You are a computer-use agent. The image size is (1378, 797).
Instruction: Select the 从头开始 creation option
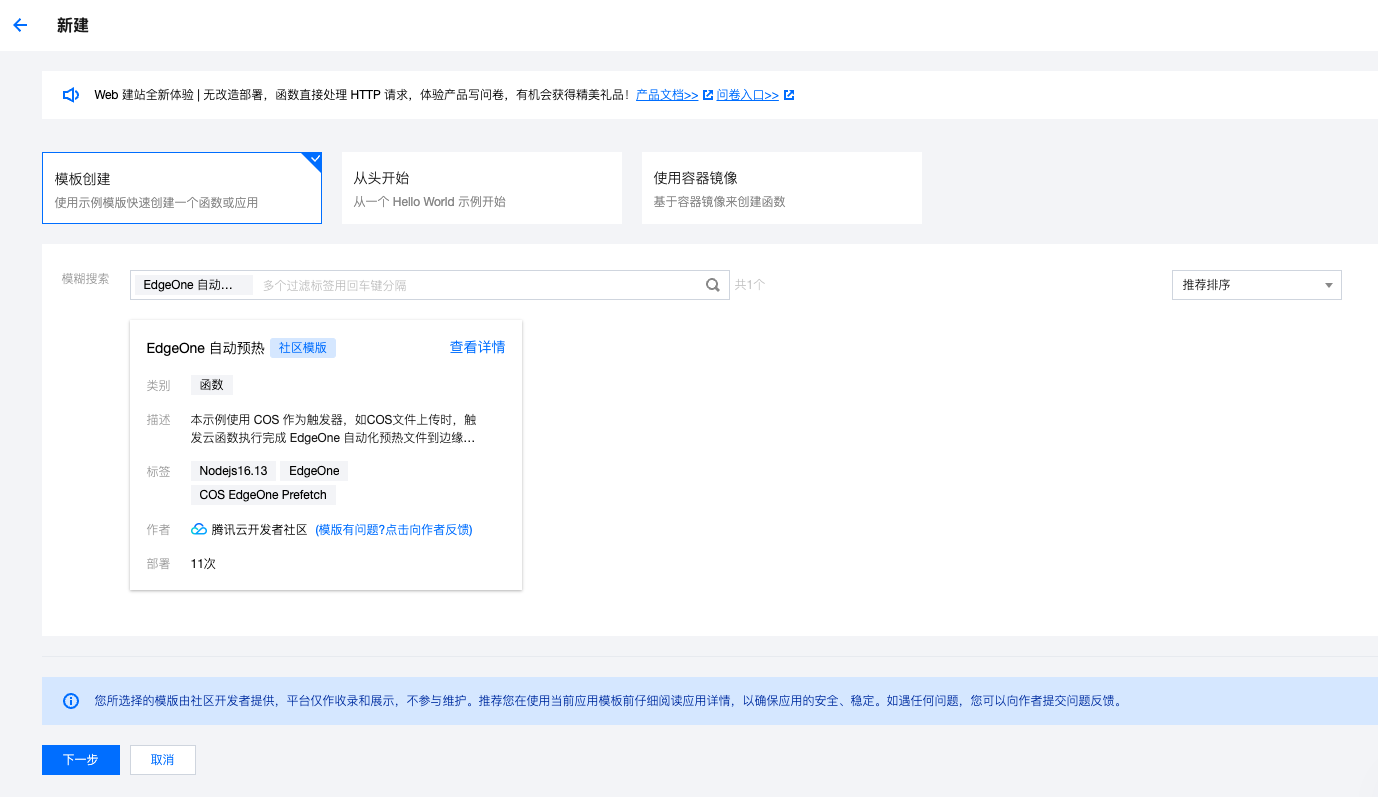click(482, 188)
